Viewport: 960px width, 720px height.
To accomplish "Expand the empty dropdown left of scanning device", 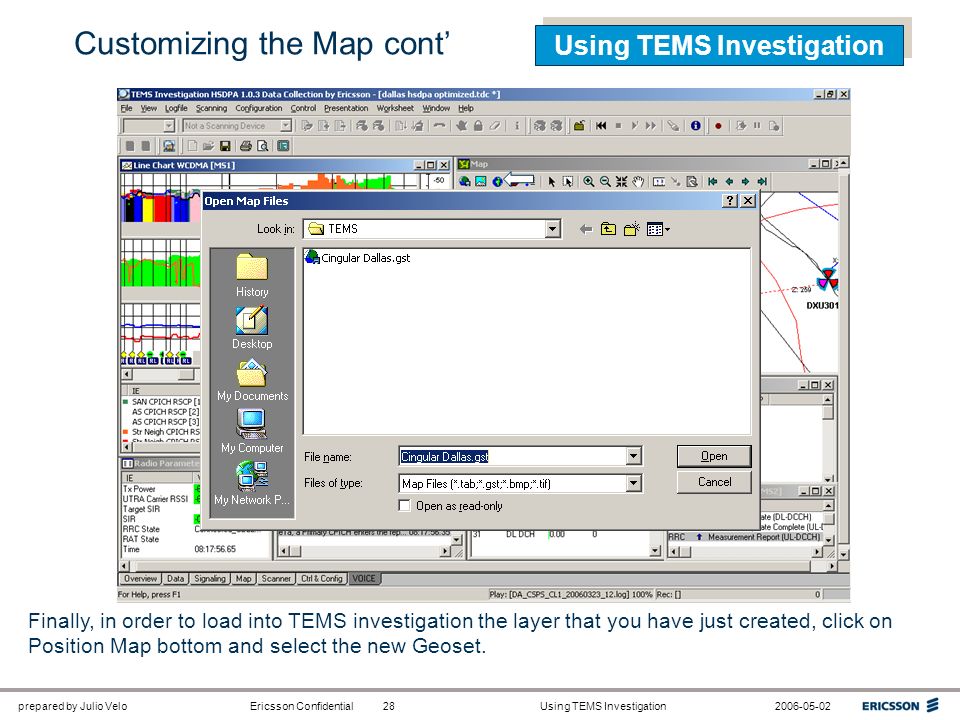I will pyautogui.click(x=169, y=126).
